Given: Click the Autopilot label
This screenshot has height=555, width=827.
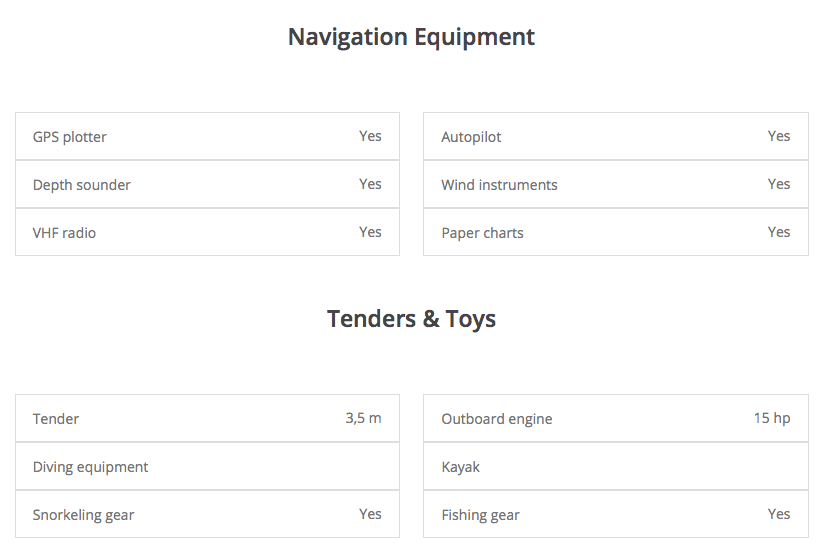Looking at the screenshot, I should click(471, 137).
